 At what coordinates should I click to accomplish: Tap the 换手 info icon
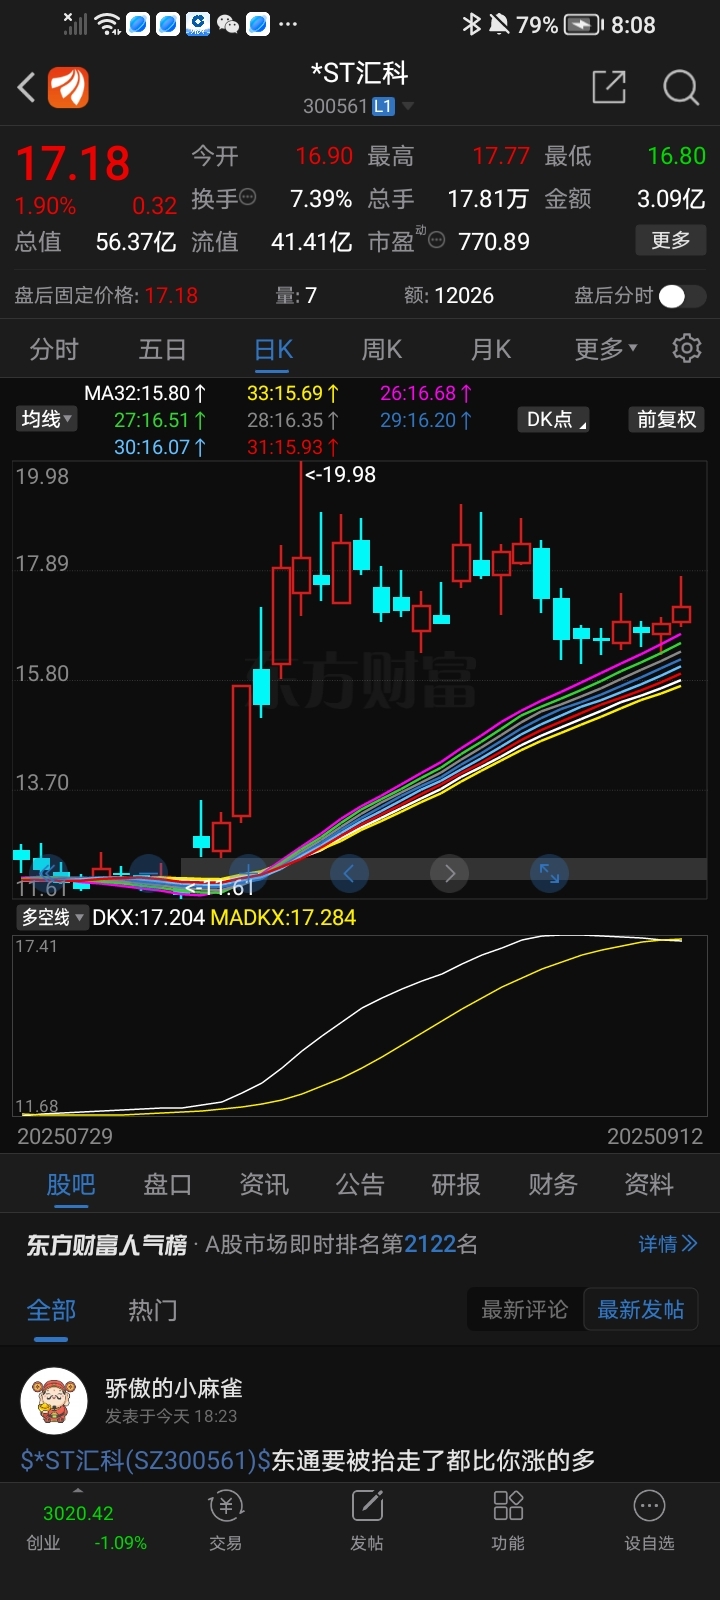[247, 197]
